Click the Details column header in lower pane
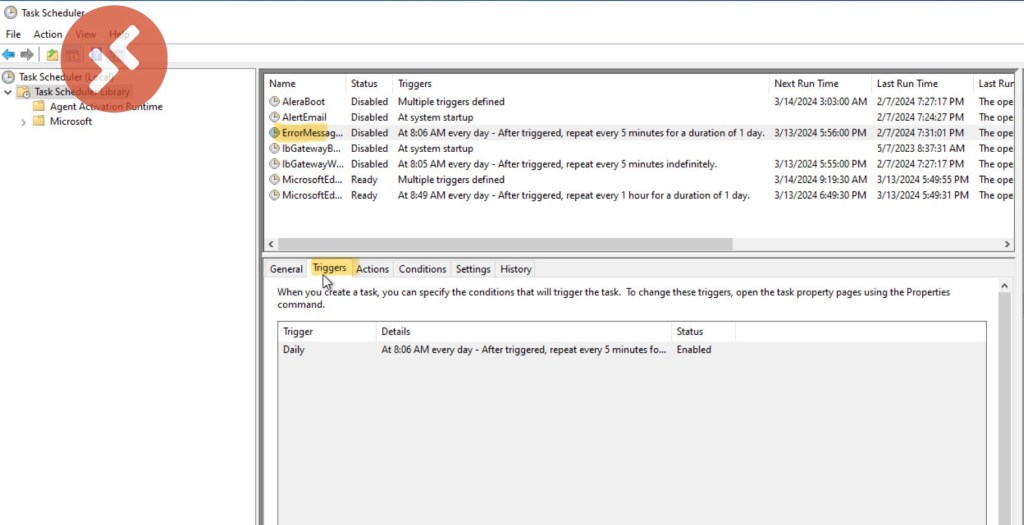The image size is (1024, 525). (524, 332)
